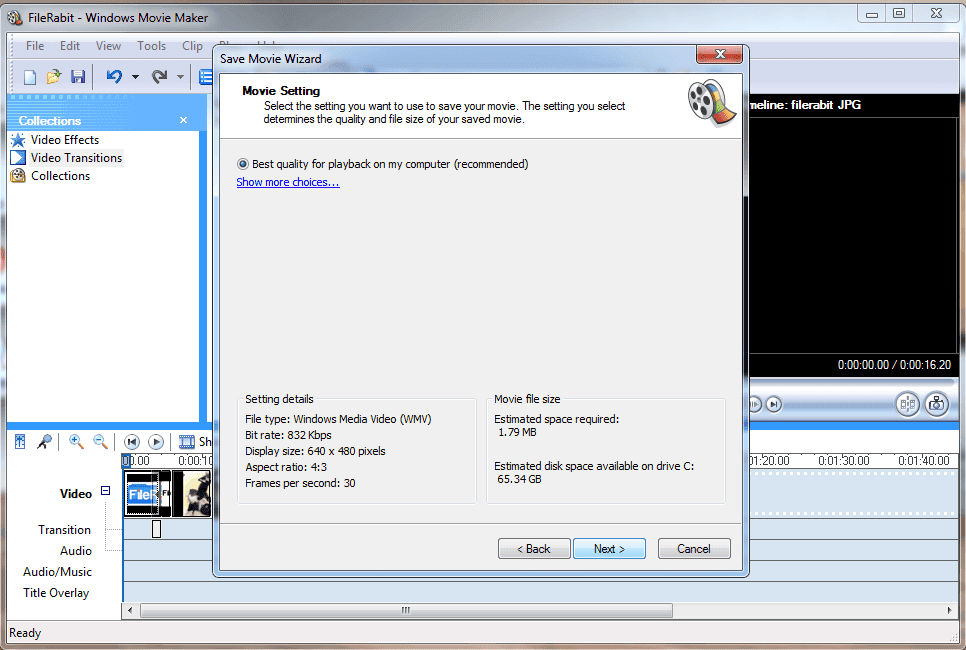Zoom in on the timeline
Image resolution: width=966 pixels, height=650 pixels.
pos(76,441)
